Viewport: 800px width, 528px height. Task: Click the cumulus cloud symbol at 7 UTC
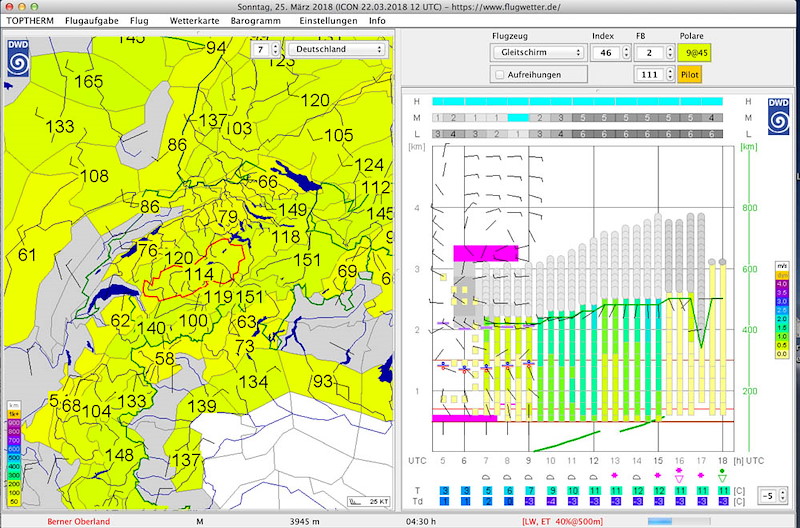(x=486, y=477)
